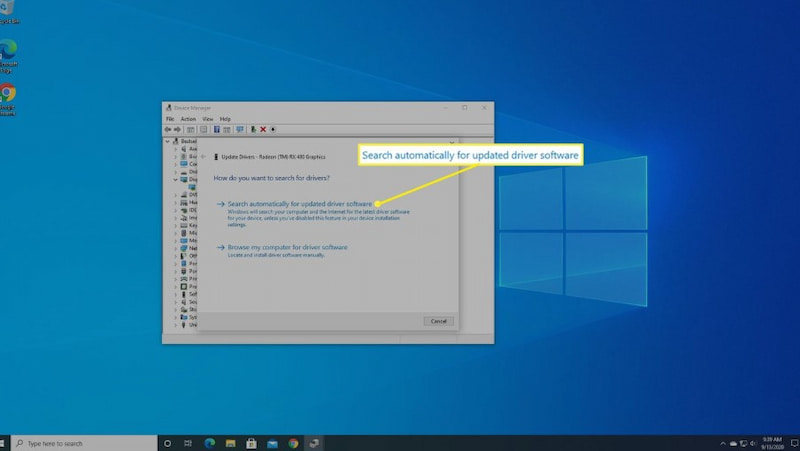This screenshot has width=800, height=451.
Task: Open the Help menu
Action: (x=225, y=119)
